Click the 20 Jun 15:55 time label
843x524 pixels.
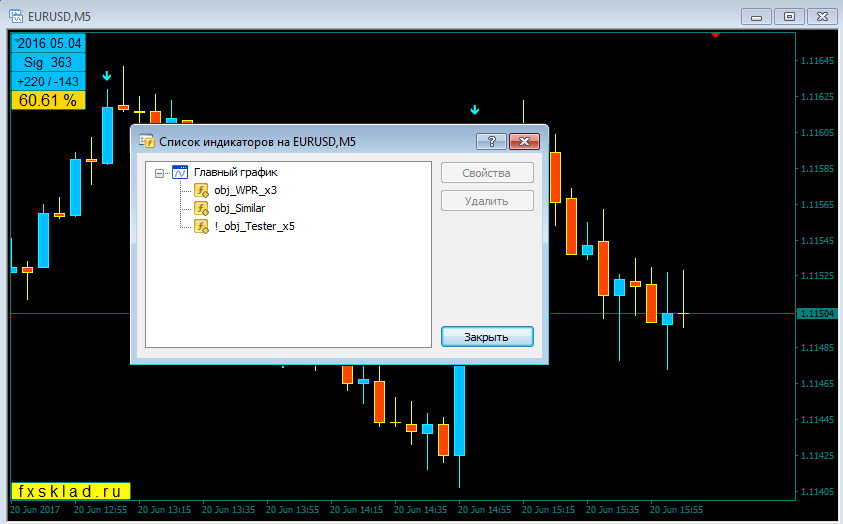click(676, 509)
